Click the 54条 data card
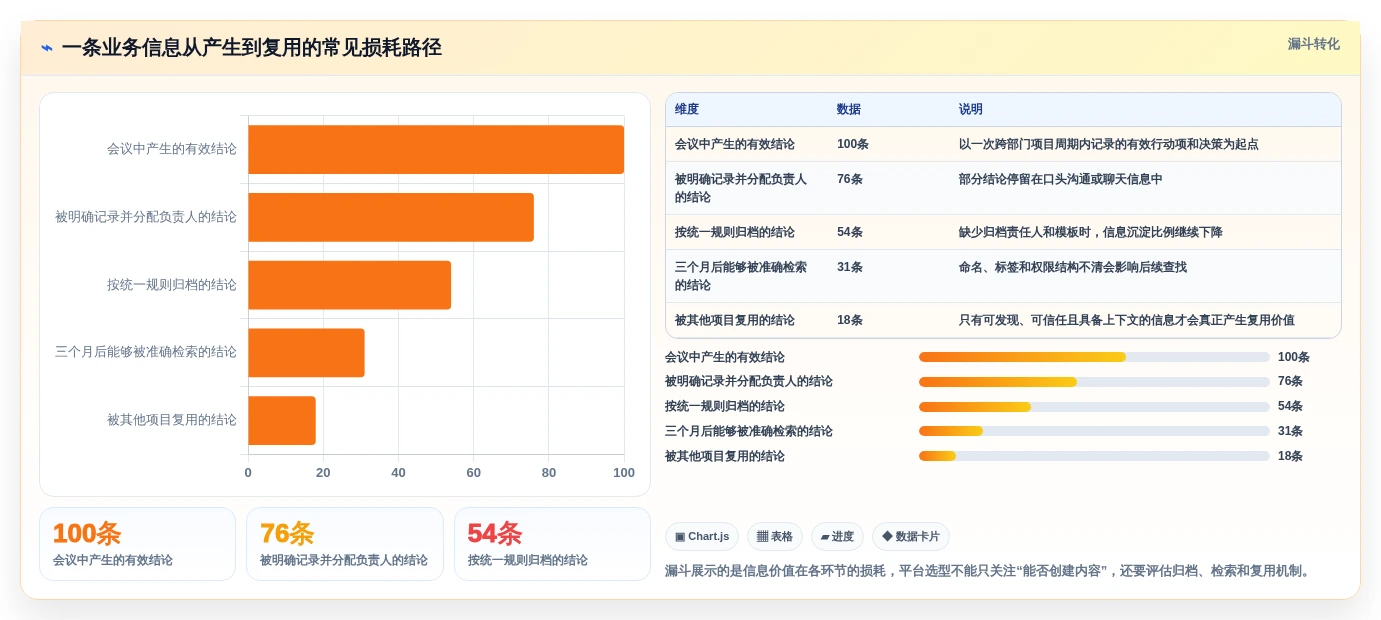 552,544
